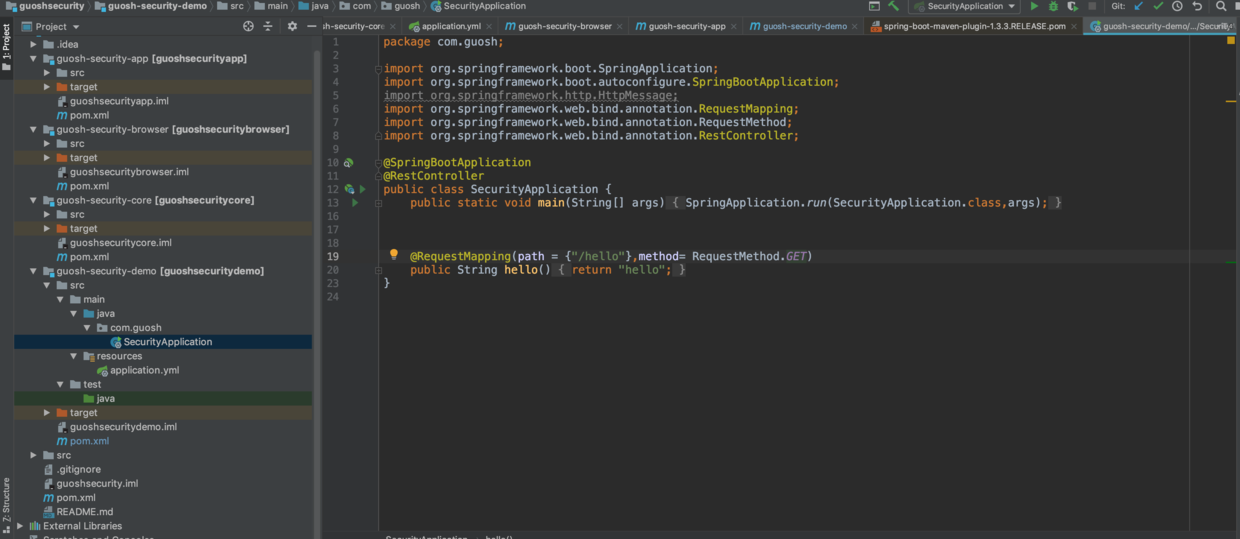Open the Project view selector dropdown

(x=51, y=27)
